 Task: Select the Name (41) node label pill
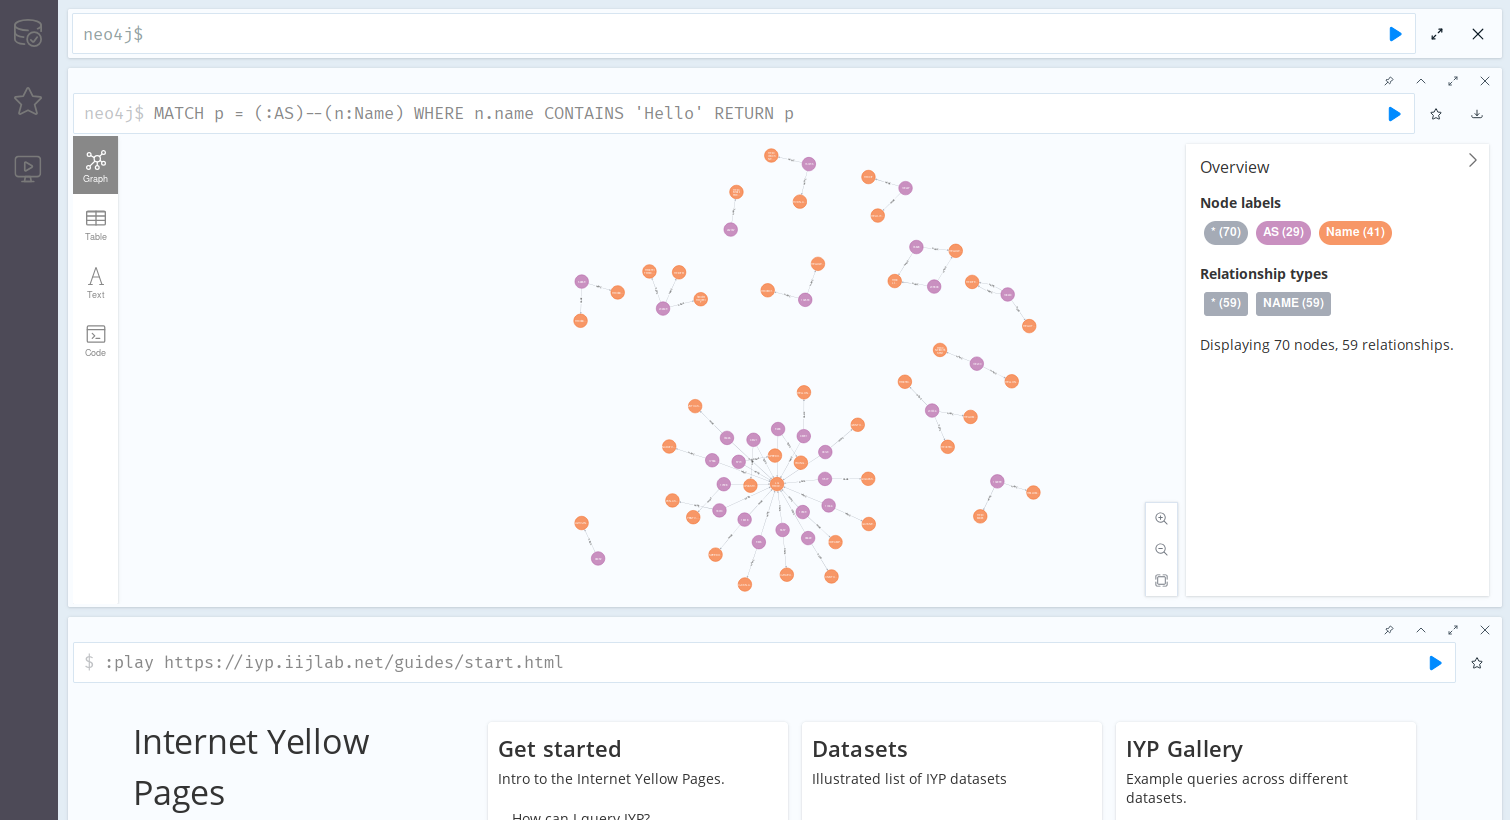[x=1355, y=232]
